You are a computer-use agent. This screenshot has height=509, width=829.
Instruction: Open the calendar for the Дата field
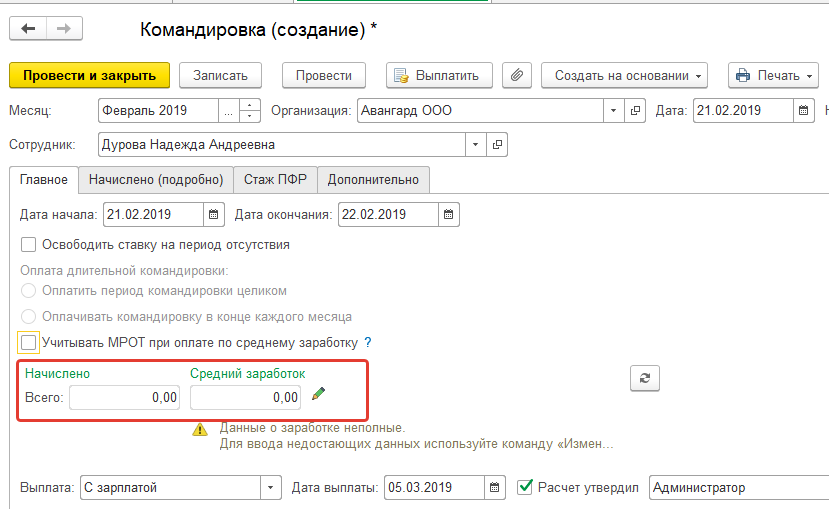[x=804, y=110]
